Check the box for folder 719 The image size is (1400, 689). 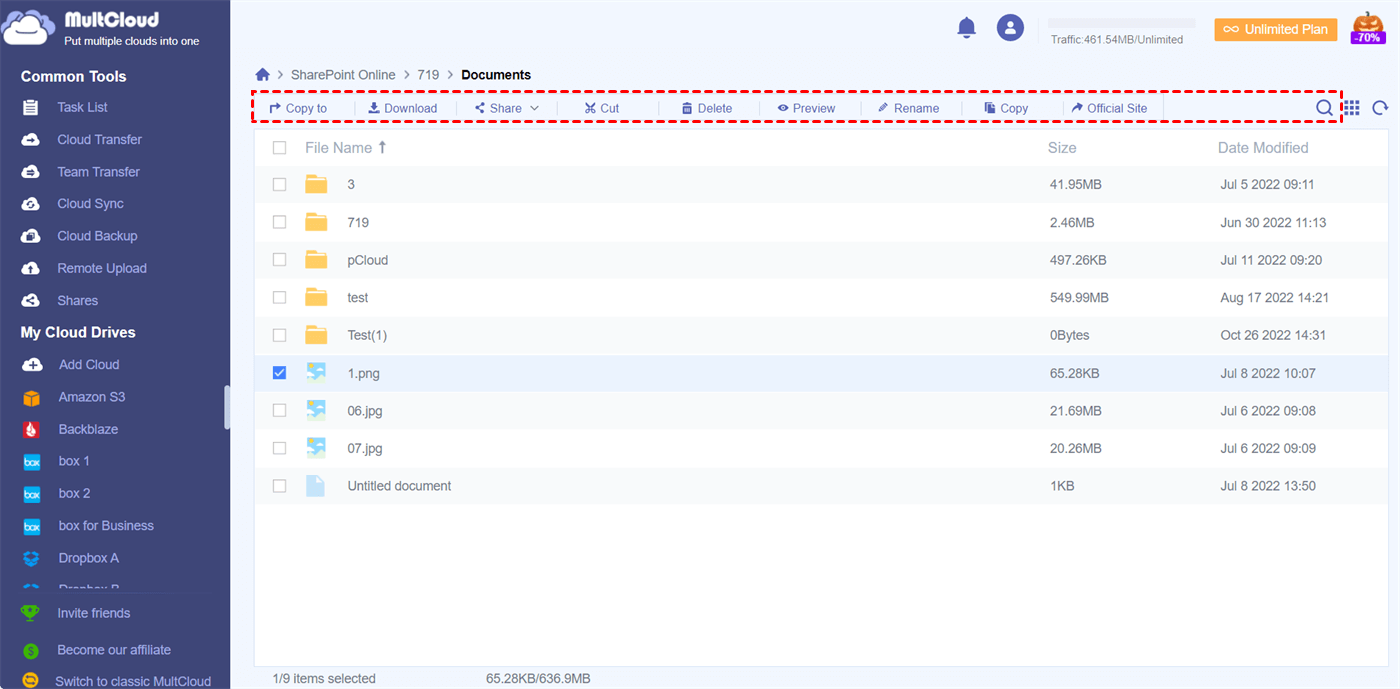click(x=280, y=222)
